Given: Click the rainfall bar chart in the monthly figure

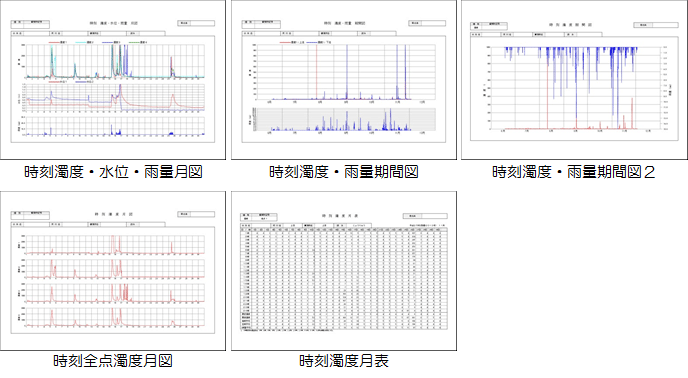Looking at the screenshot, I should tap(115, 126).
